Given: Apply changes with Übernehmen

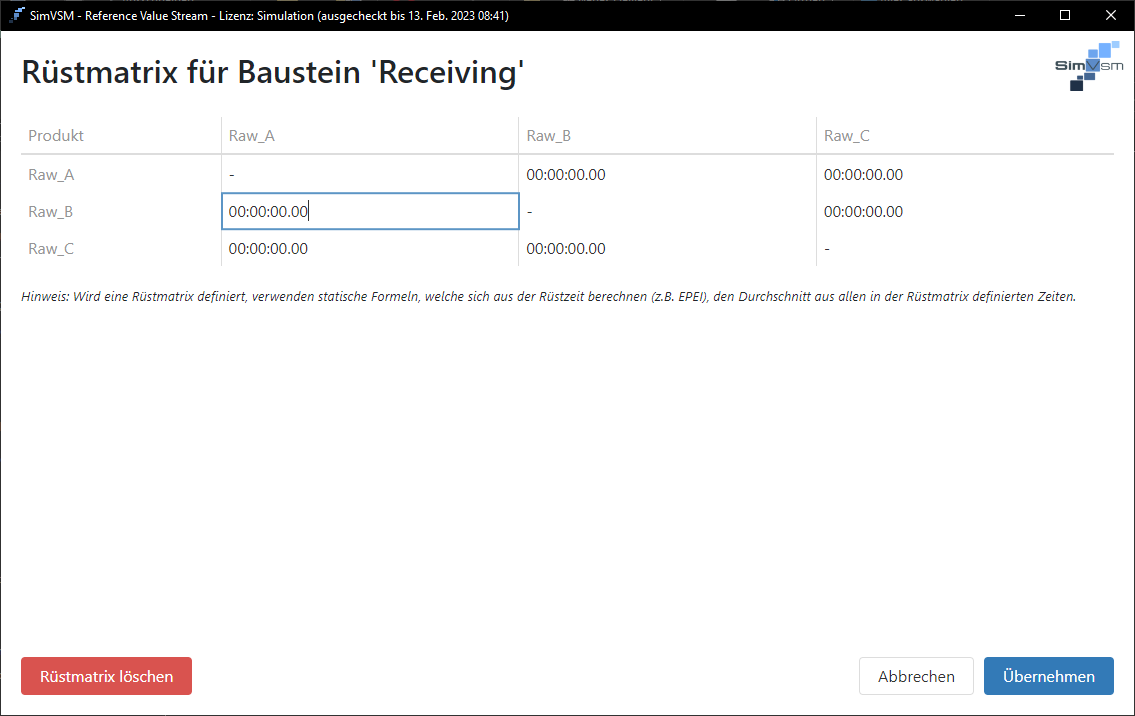Looking at the screenshot, I should tap(1048, 676).
